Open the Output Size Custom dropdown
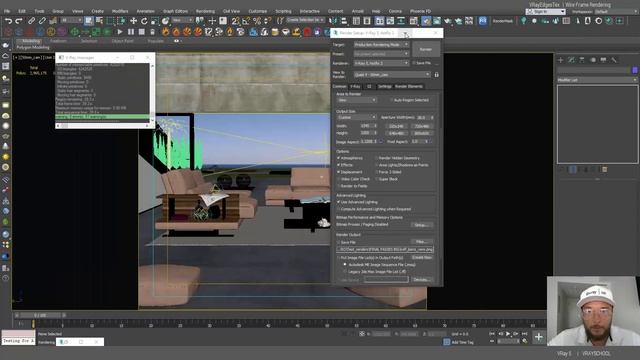Screen dimensions: 640x360 click(x=356, y=118)
